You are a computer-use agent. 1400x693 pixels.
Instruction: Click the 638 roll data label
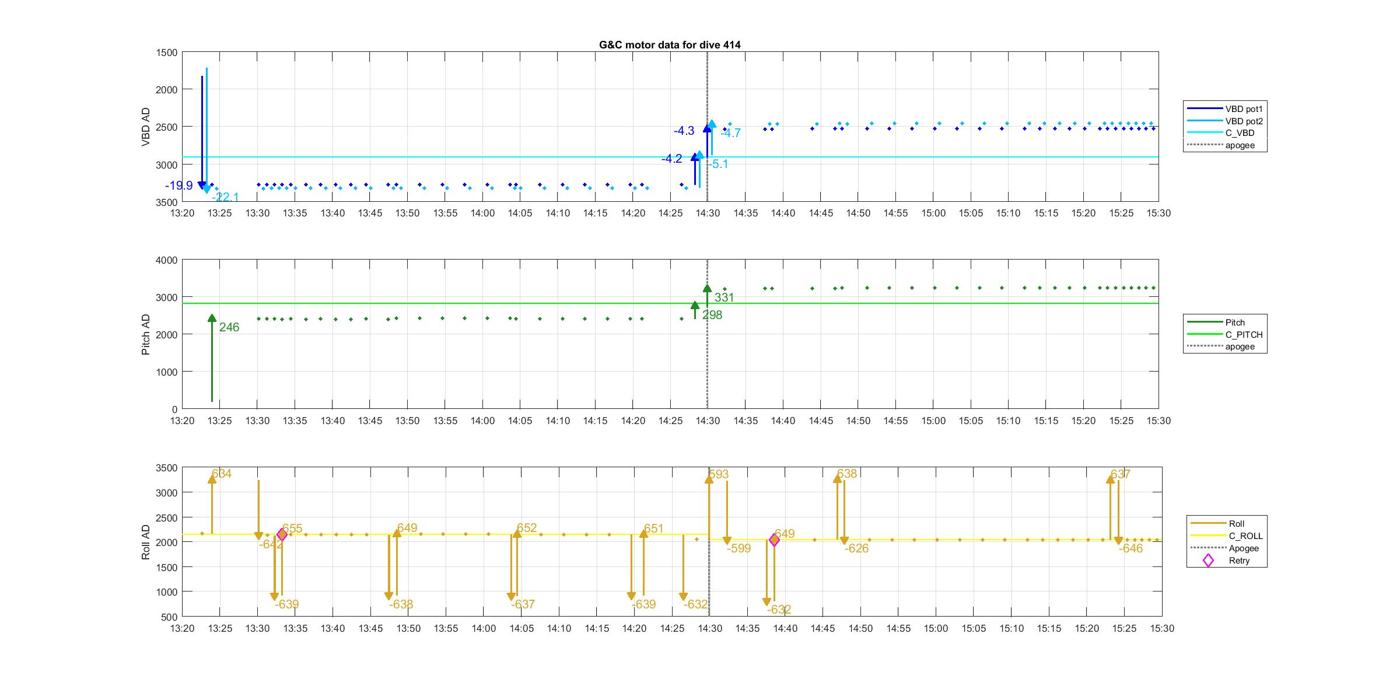pyautogui.click(x=847, y=474)
